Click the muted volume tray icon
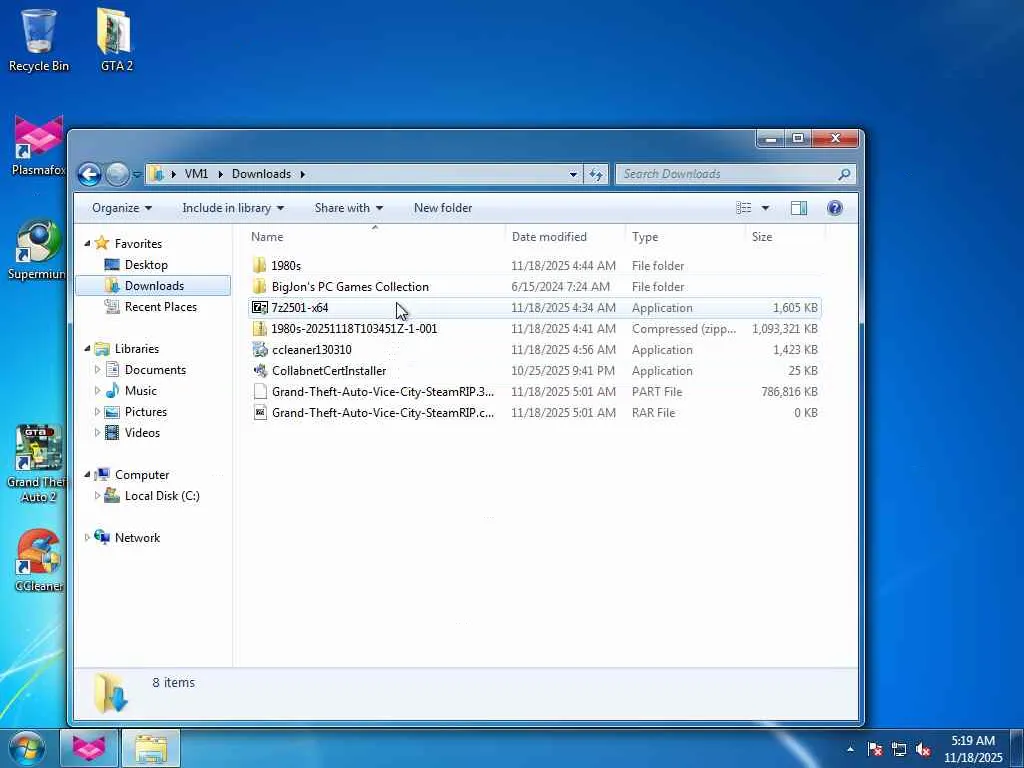The image size is (1024, 768). click(x=923, y=749)
